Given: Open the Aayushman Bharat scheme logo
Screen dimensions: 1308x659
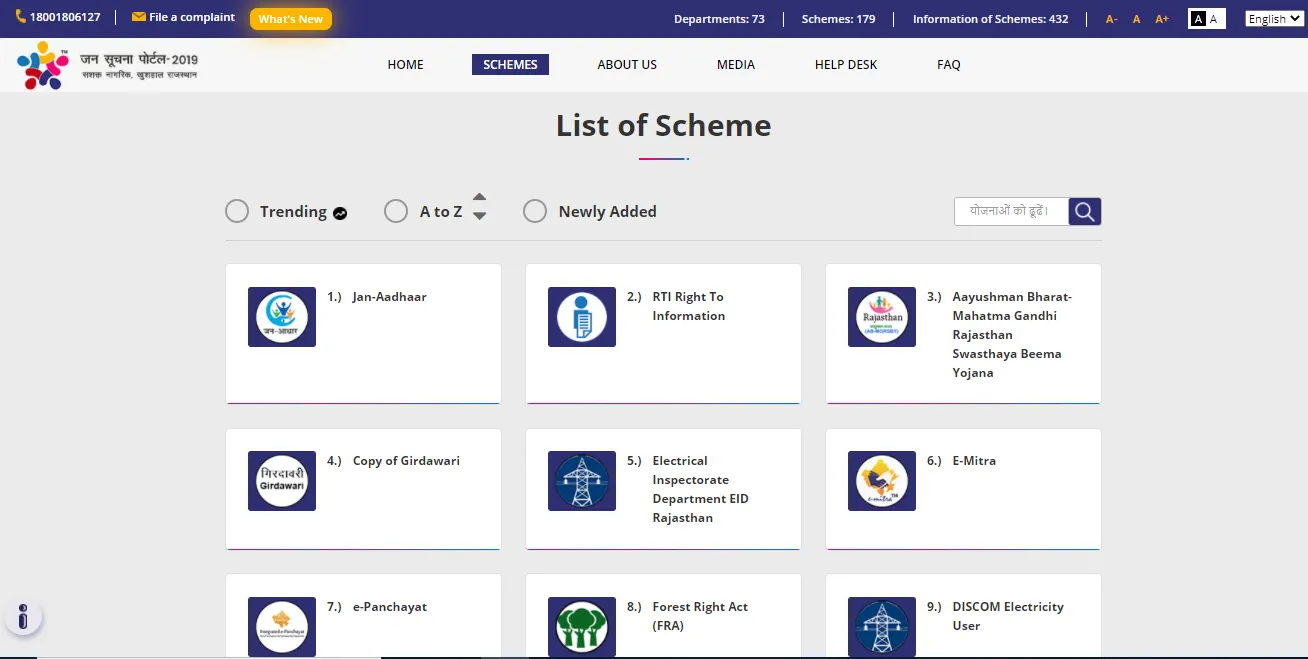Looking at the screenshot, I should 882,317.
